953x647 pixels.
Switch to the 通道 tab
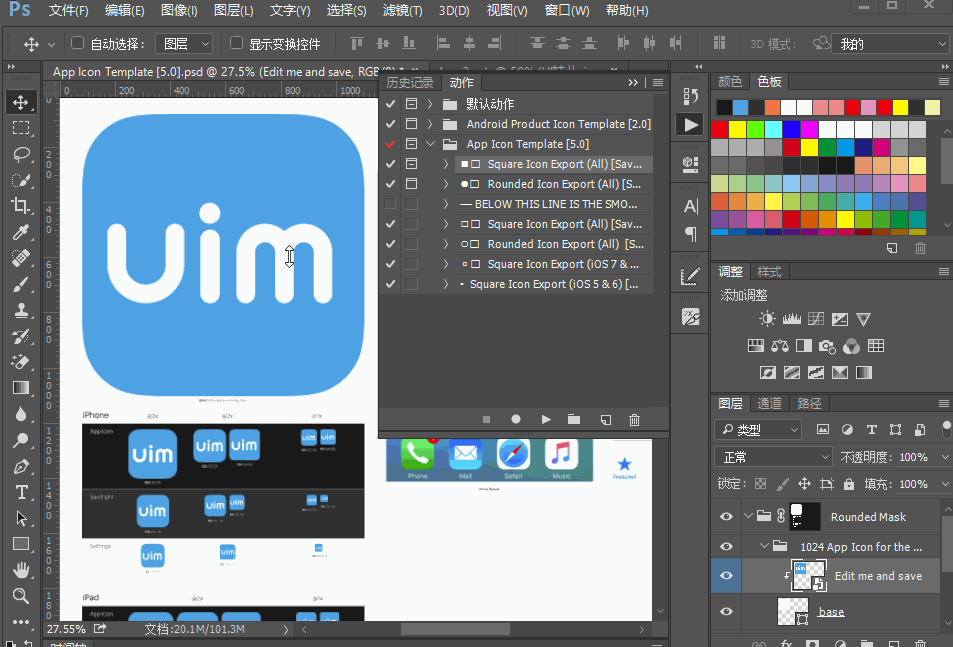click(769, 403)
